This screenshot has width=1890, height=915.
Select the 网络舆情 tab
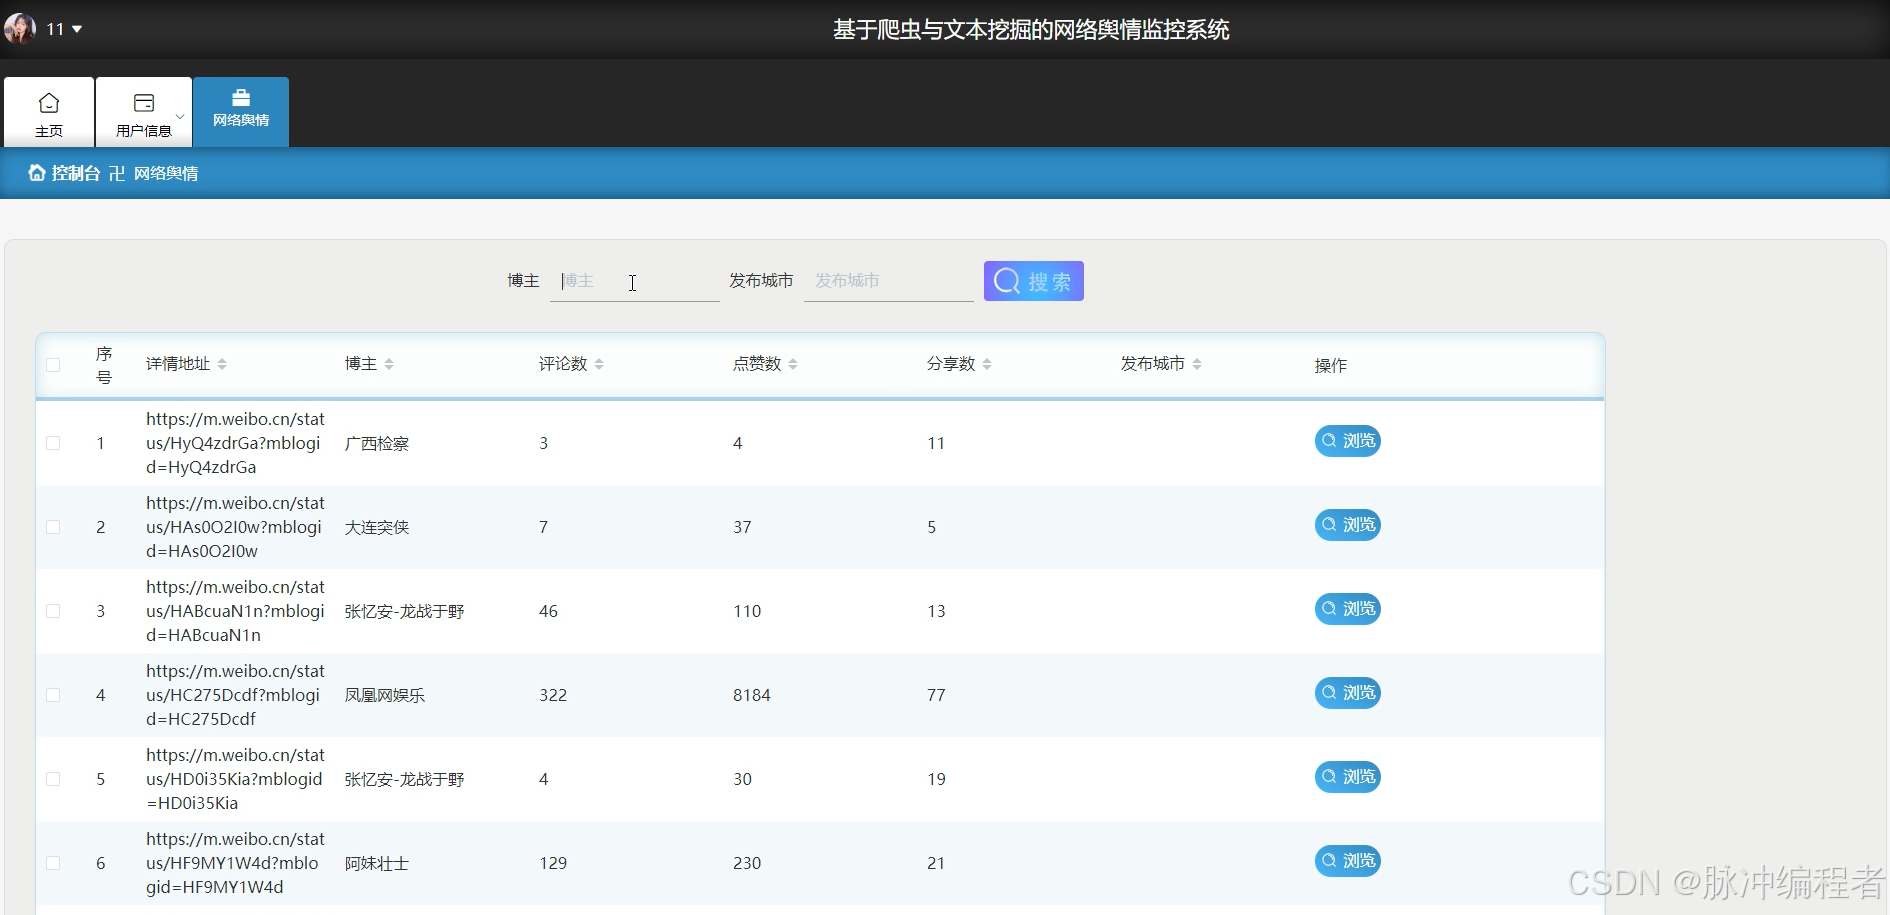click(241, 112)
